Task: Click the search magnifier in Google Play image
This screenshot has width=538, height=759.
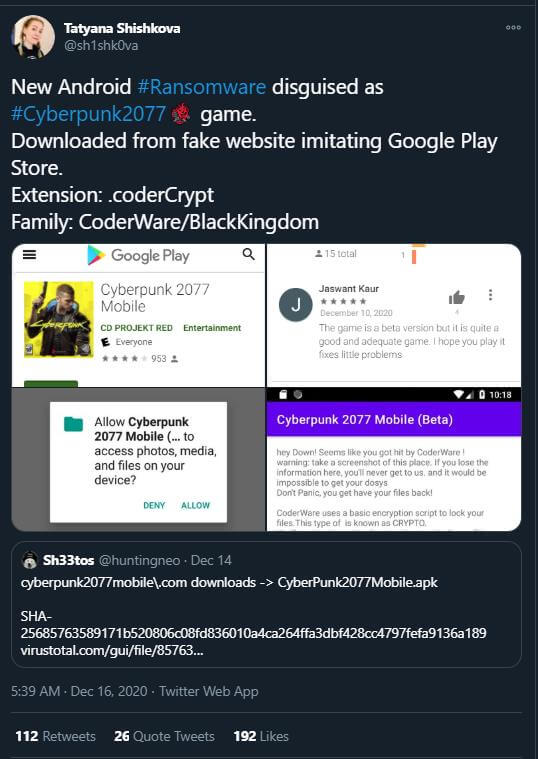Action: 248,254
